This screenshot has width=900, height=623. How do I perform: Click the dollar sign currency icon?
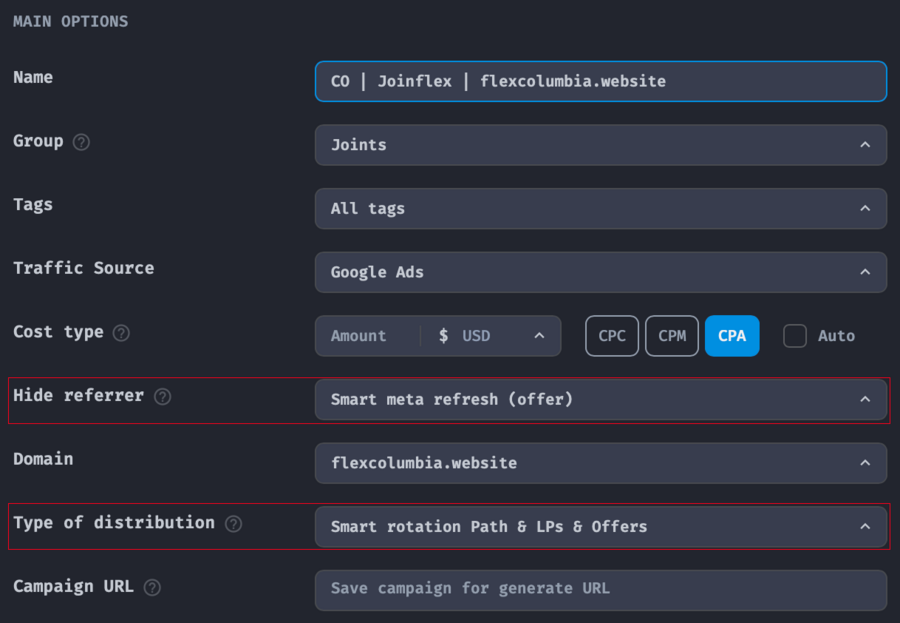point(443,336)
